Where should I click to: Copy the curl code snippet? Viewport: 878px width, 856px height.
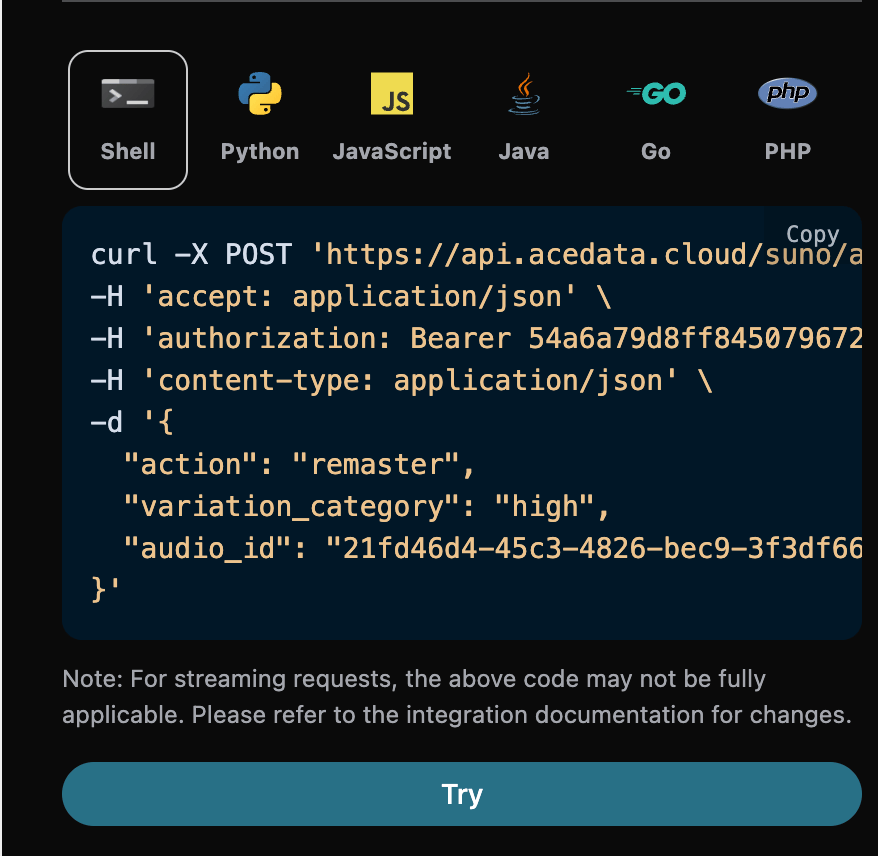[x=812, y=234]
